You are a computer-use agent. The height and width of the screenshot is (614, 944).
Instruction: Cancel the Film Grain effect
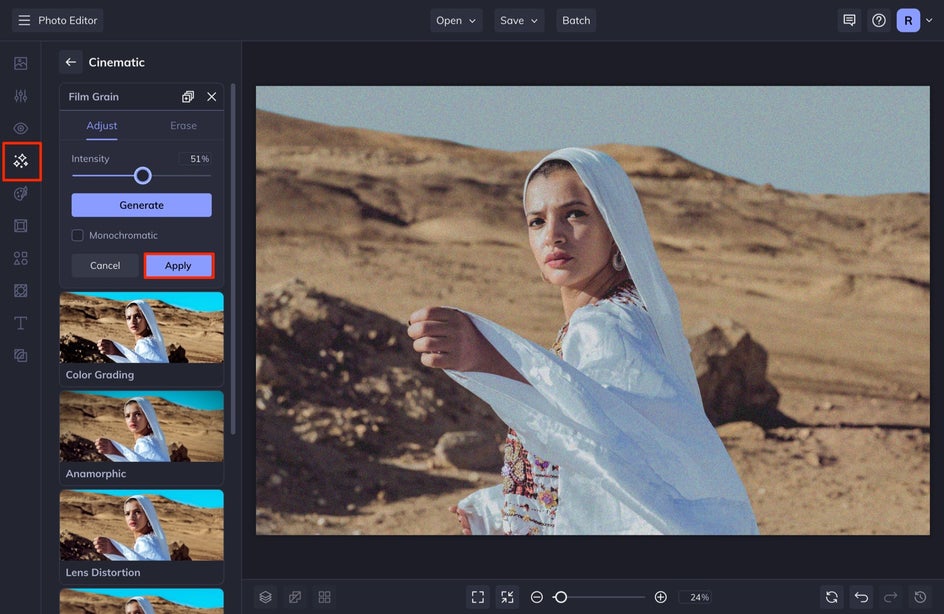(105, 265)
